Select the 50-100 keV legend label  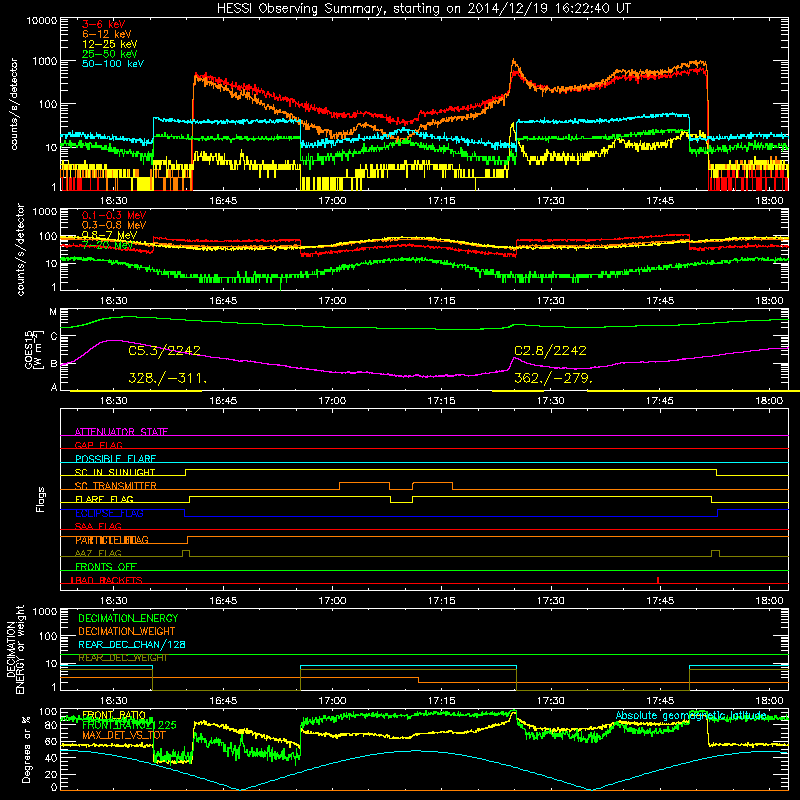[x=112, y=64]
